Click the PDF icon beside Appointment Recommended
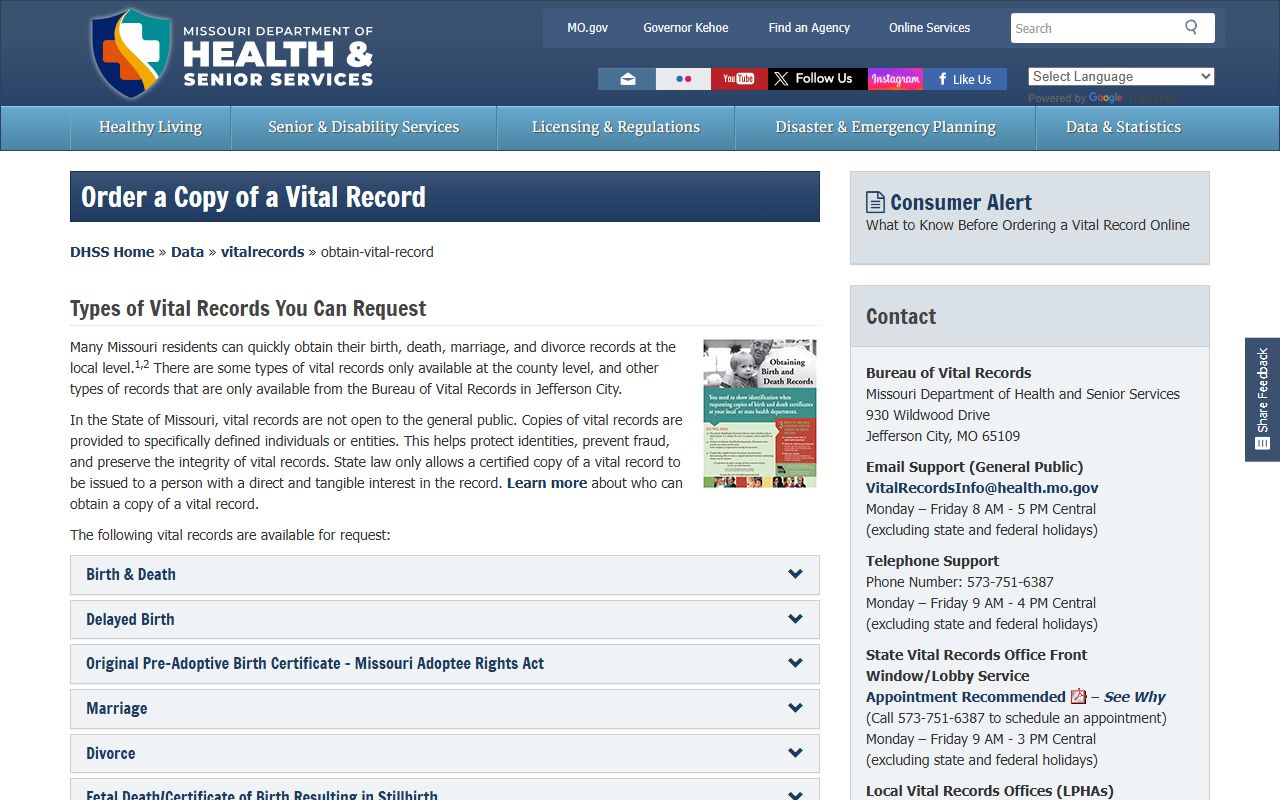The width and height of the screenshot is (1280, 800). [x=1078, y=697]
